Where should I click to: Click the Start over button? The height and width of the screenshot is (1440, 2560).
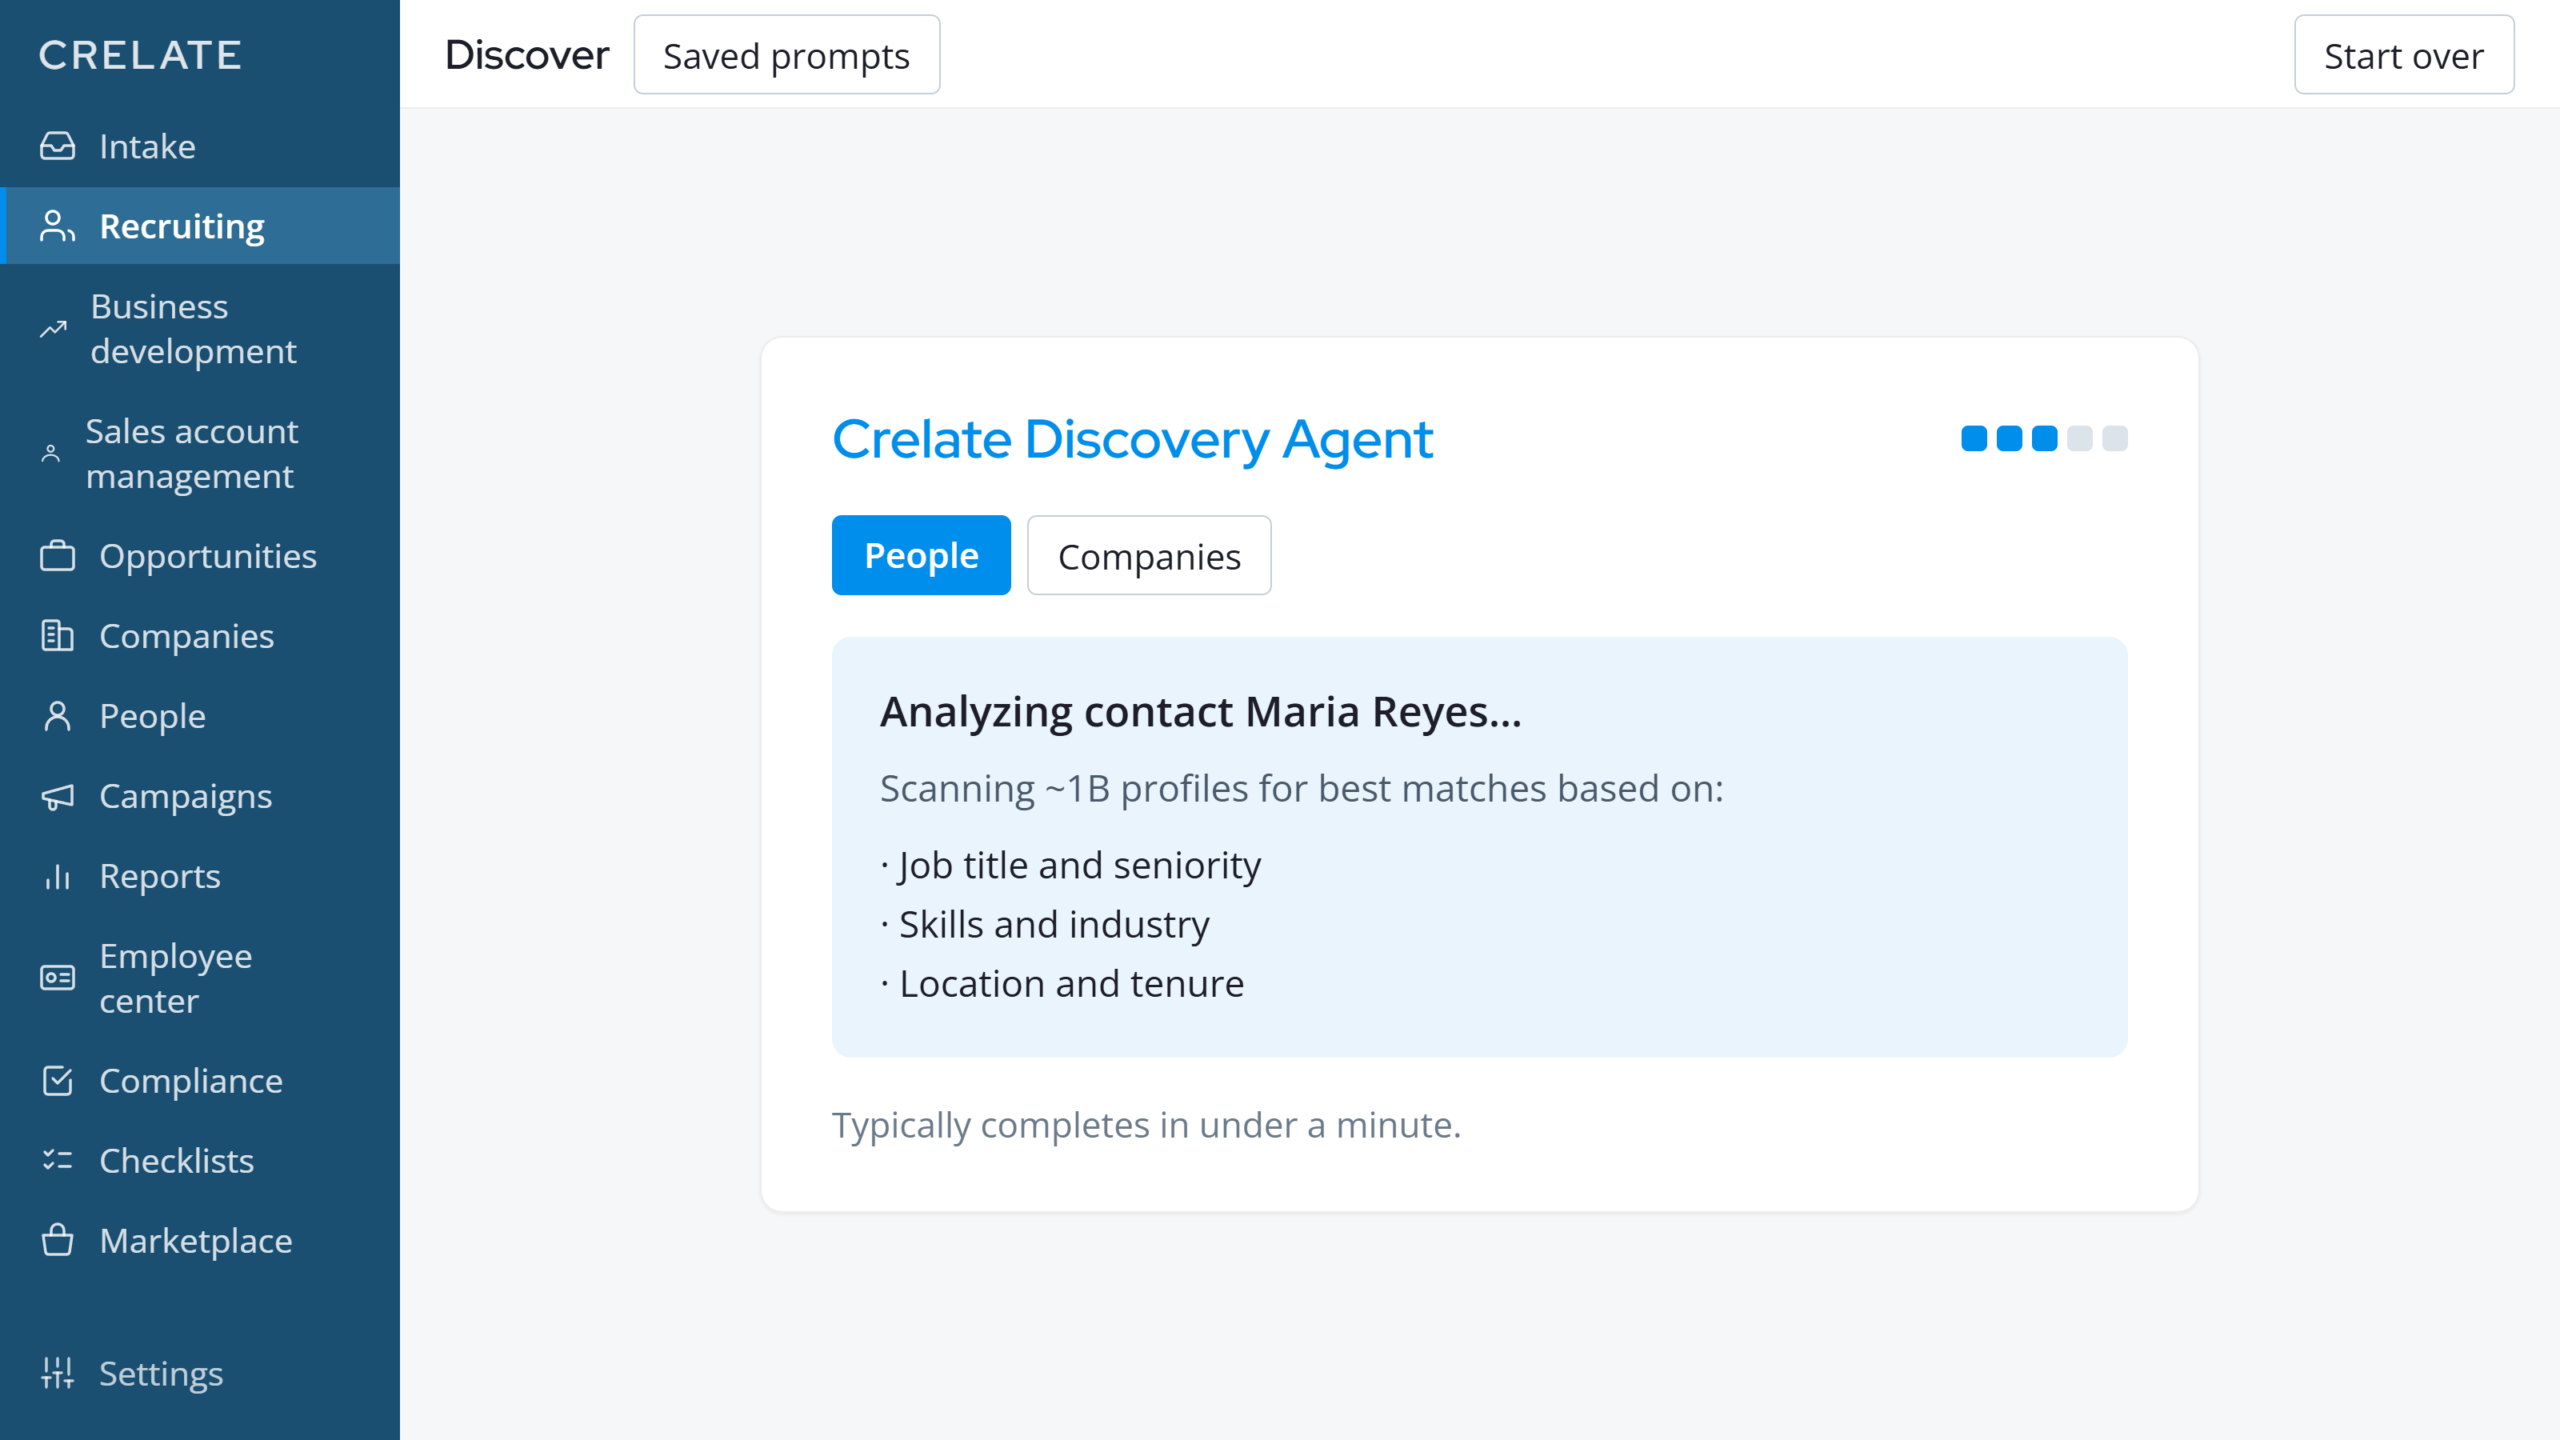pos(2404,55)
